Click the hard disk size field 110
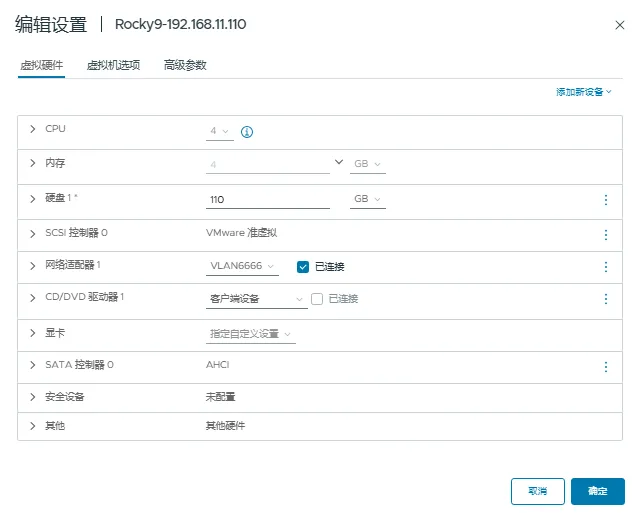Viewport: 639px width, 521px height. click(268, 200)
